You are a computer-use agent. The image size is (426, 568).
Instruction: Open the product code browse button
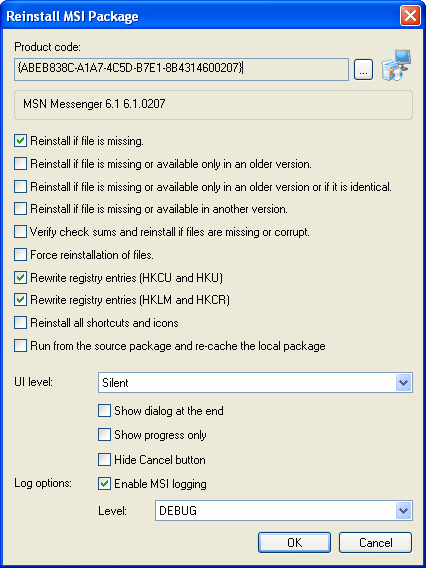coord(363,70)
